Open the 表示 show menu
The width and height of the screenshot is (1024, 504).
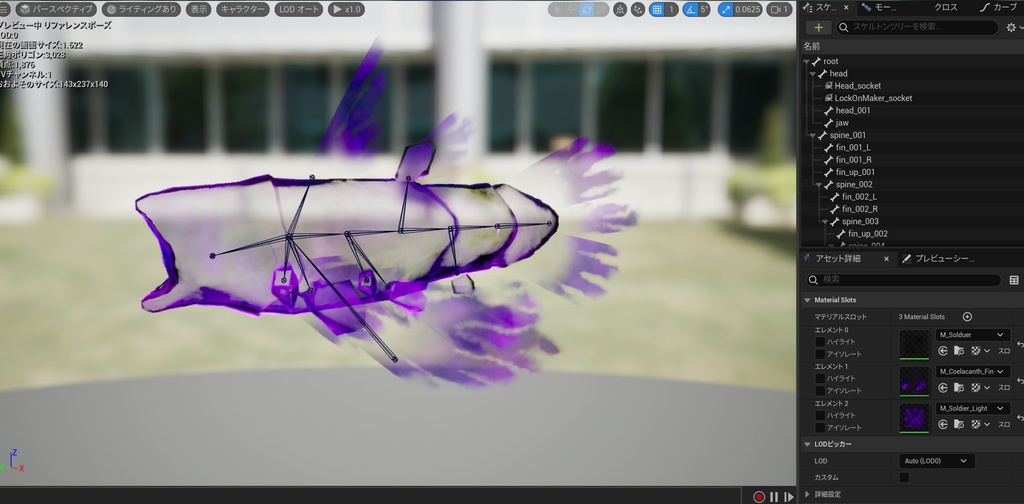[199, 10]
